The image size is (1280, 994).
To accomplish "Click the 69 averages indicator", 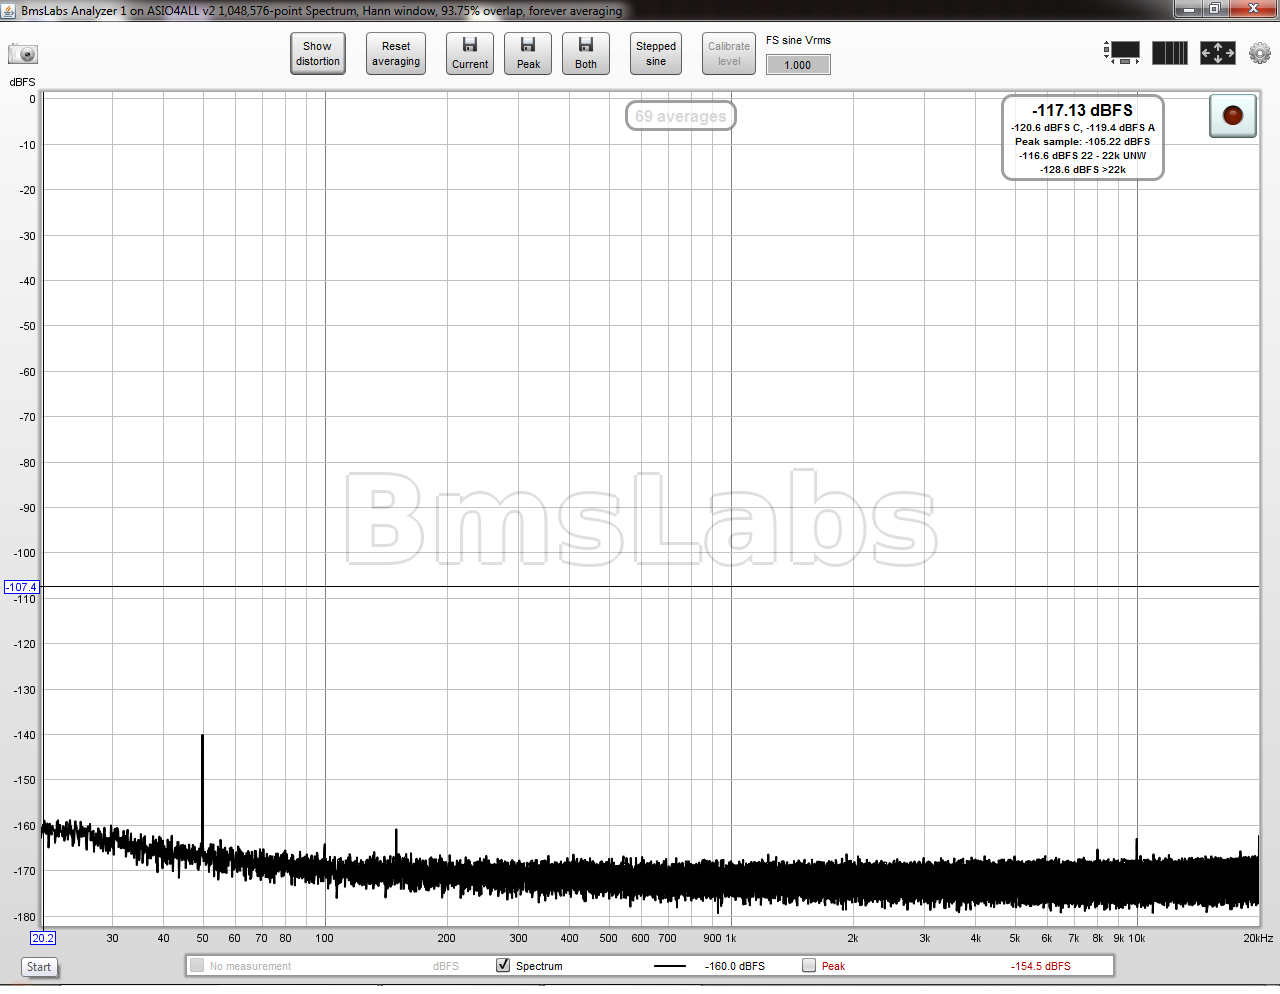I will pyautogui.click(x=681, y=116).
